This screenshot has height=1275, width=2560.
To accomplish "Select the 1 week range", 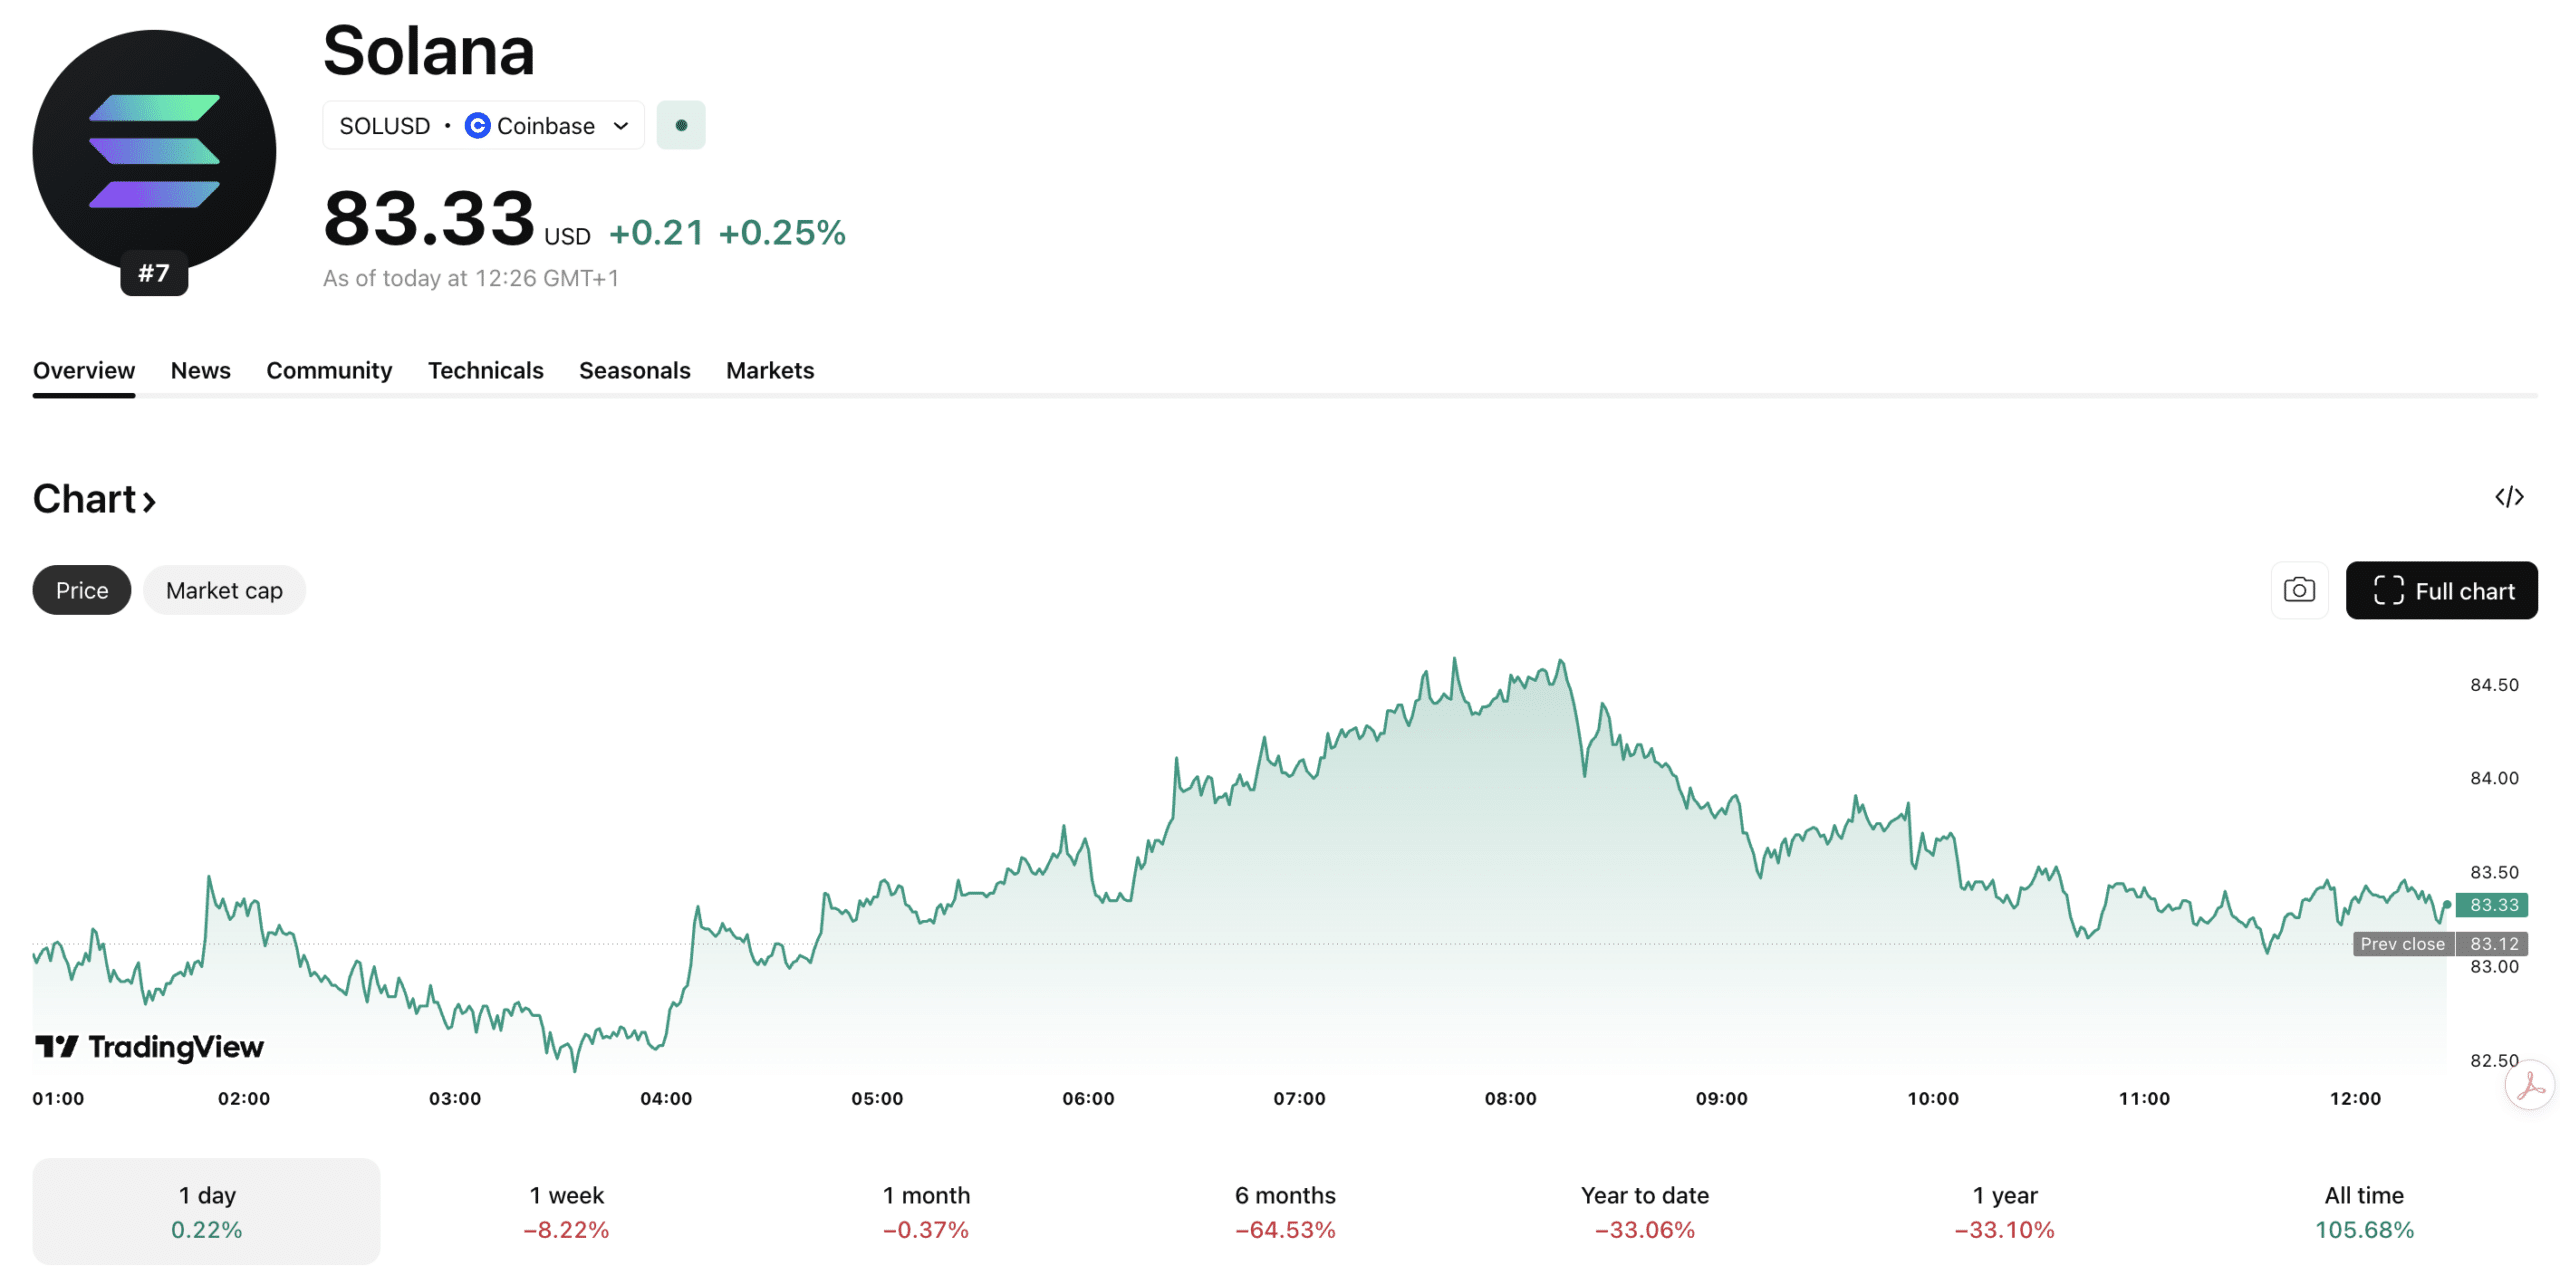I will (566, 1211).
